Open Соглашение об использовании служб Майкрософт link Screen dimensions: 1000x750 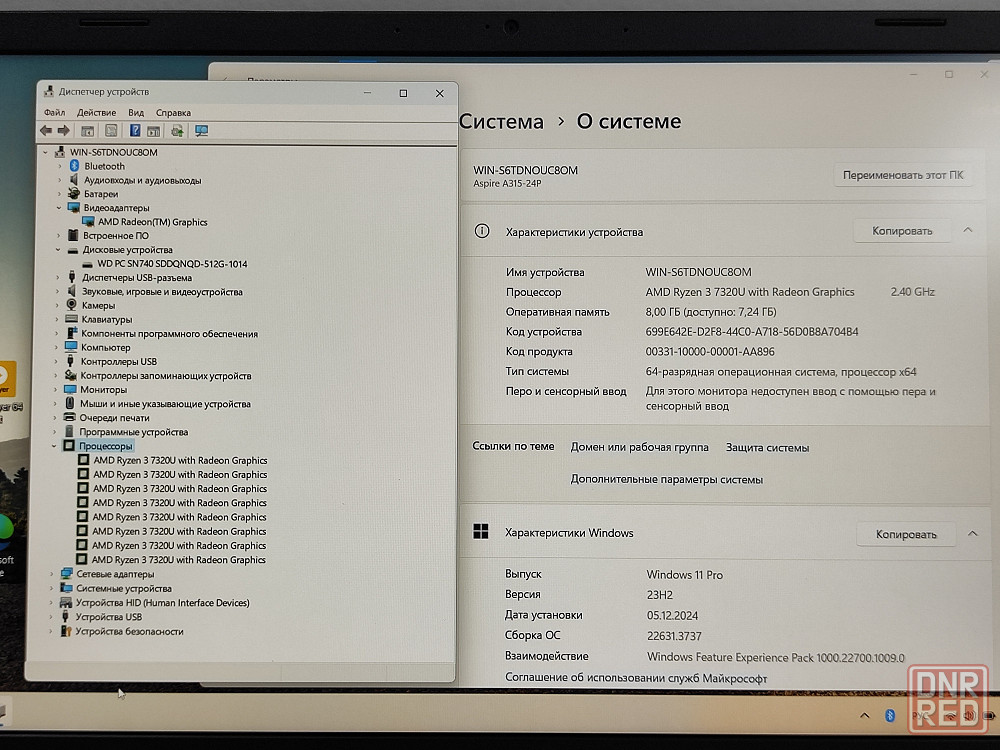(x=636, y=679)
